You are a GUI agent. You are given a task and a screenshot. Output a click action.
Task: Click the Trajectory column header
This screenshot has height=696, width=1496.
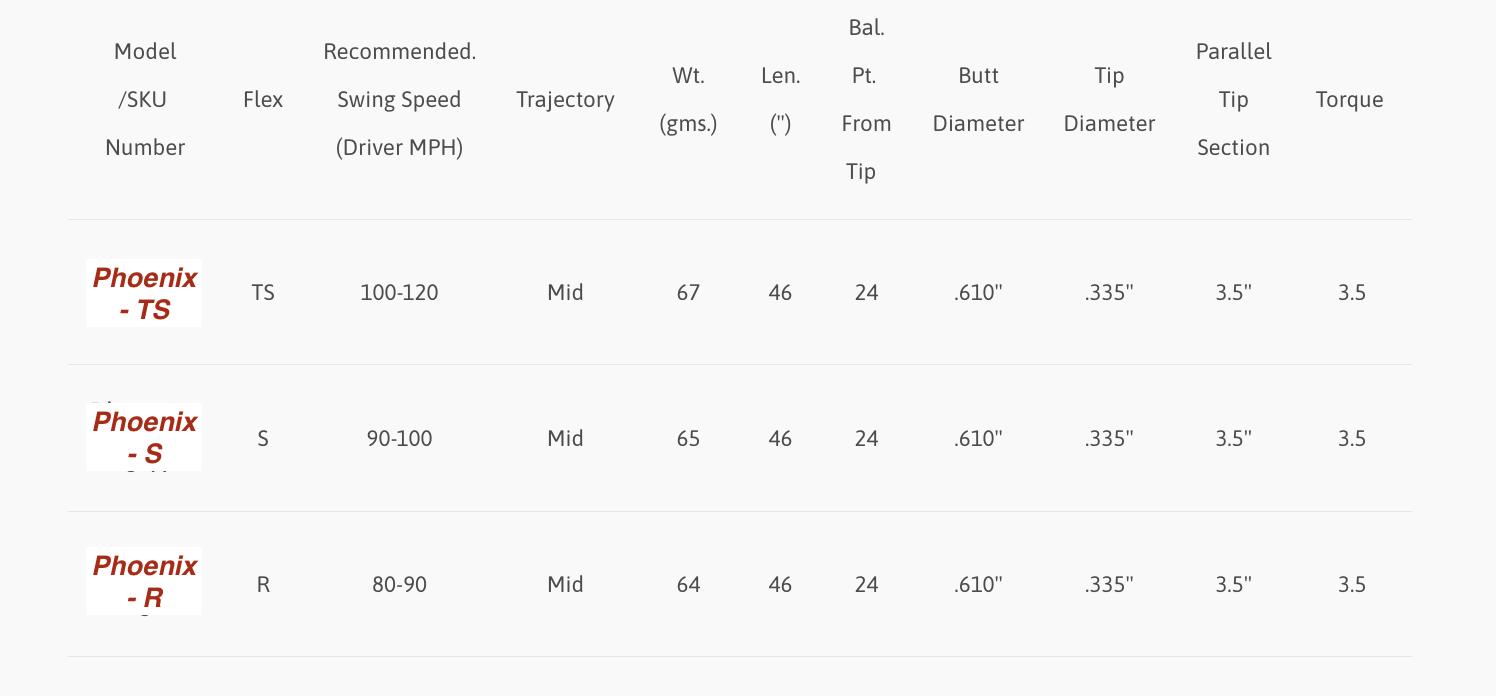tap(565, 99)
